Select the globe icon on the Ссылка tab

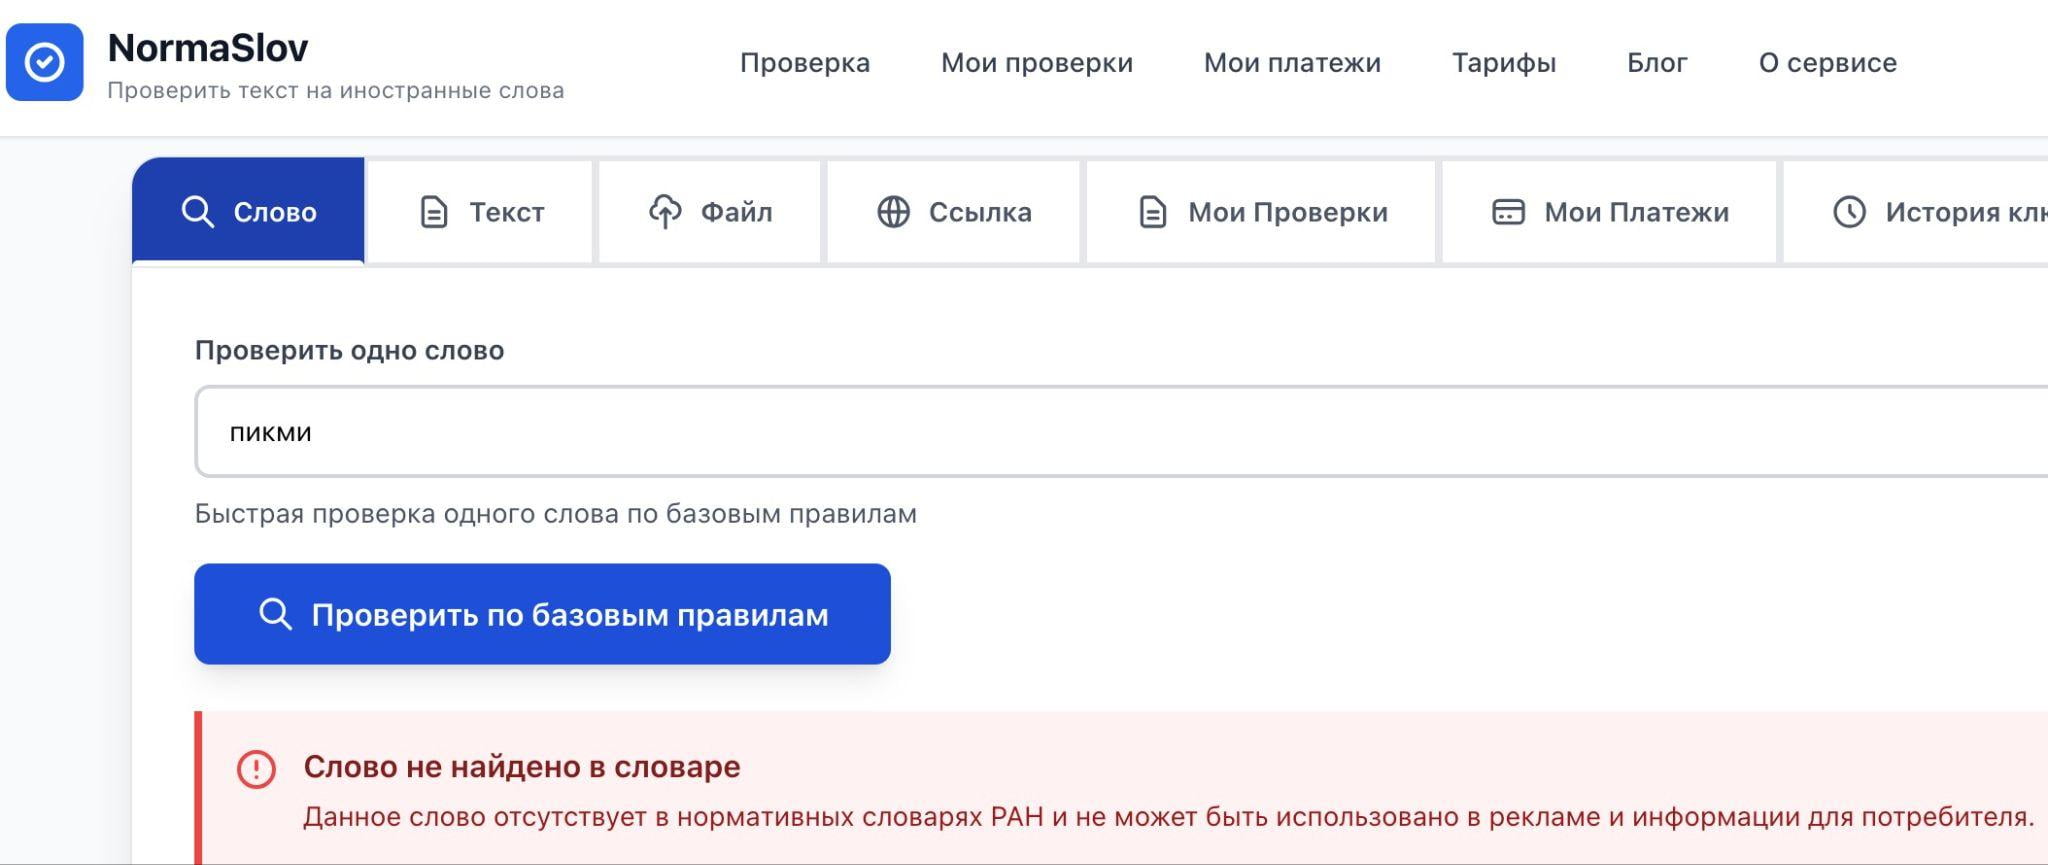pos(893,211)
